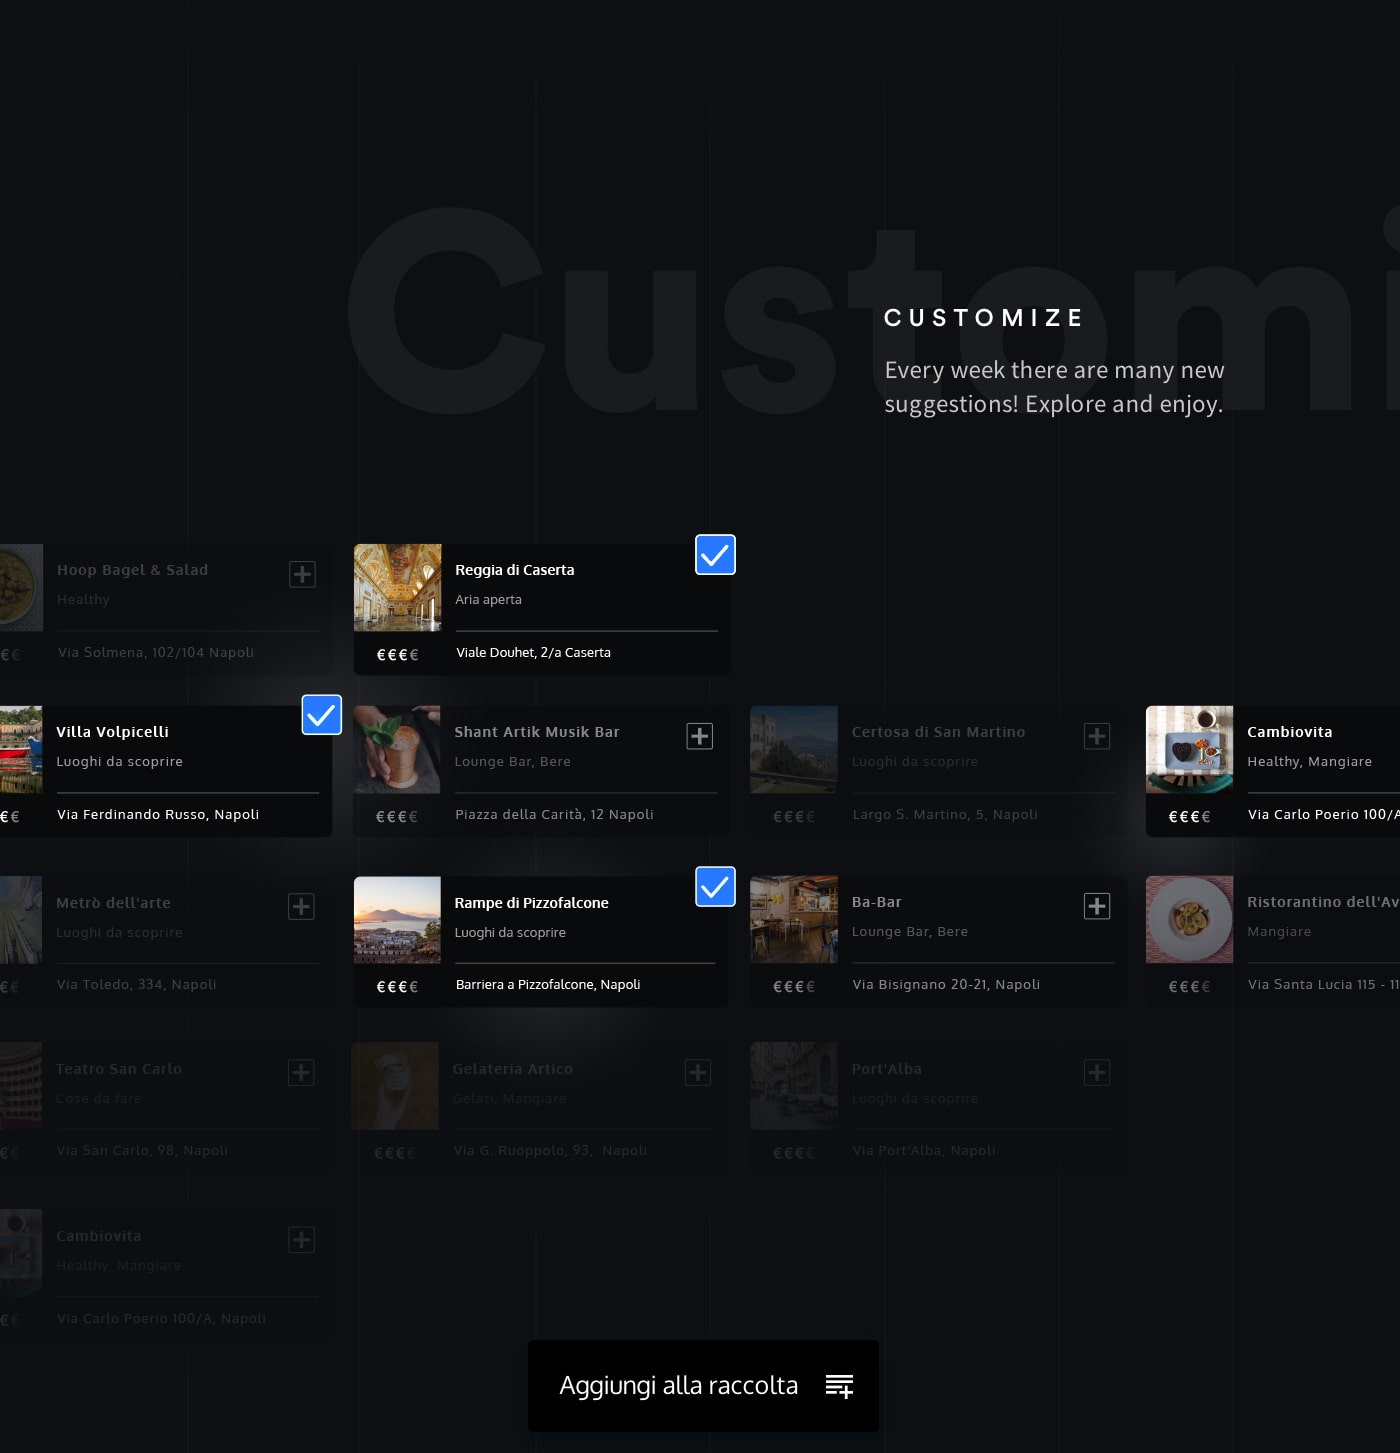The image size is (1400, 1453).
Task: Open the "Shant Artik Musik Bar" title
Action: click(537, 732)
